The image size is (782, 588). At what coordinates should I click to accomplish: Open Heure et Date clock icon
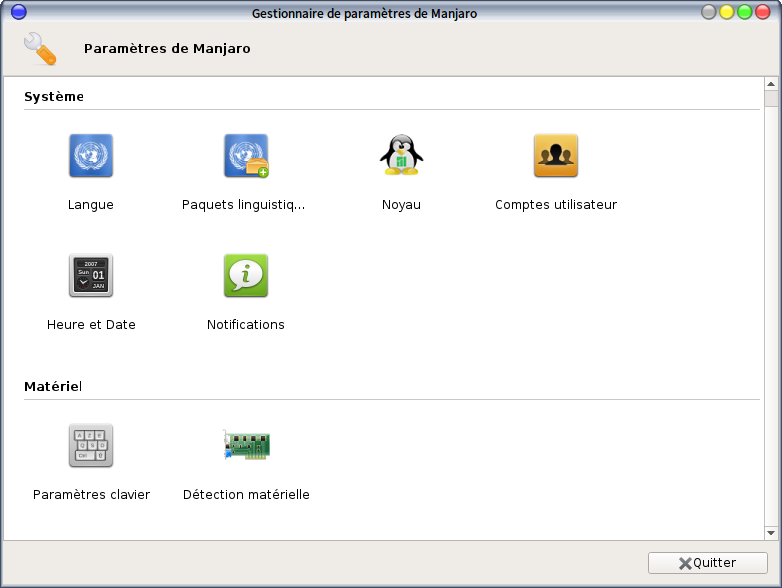91,275
